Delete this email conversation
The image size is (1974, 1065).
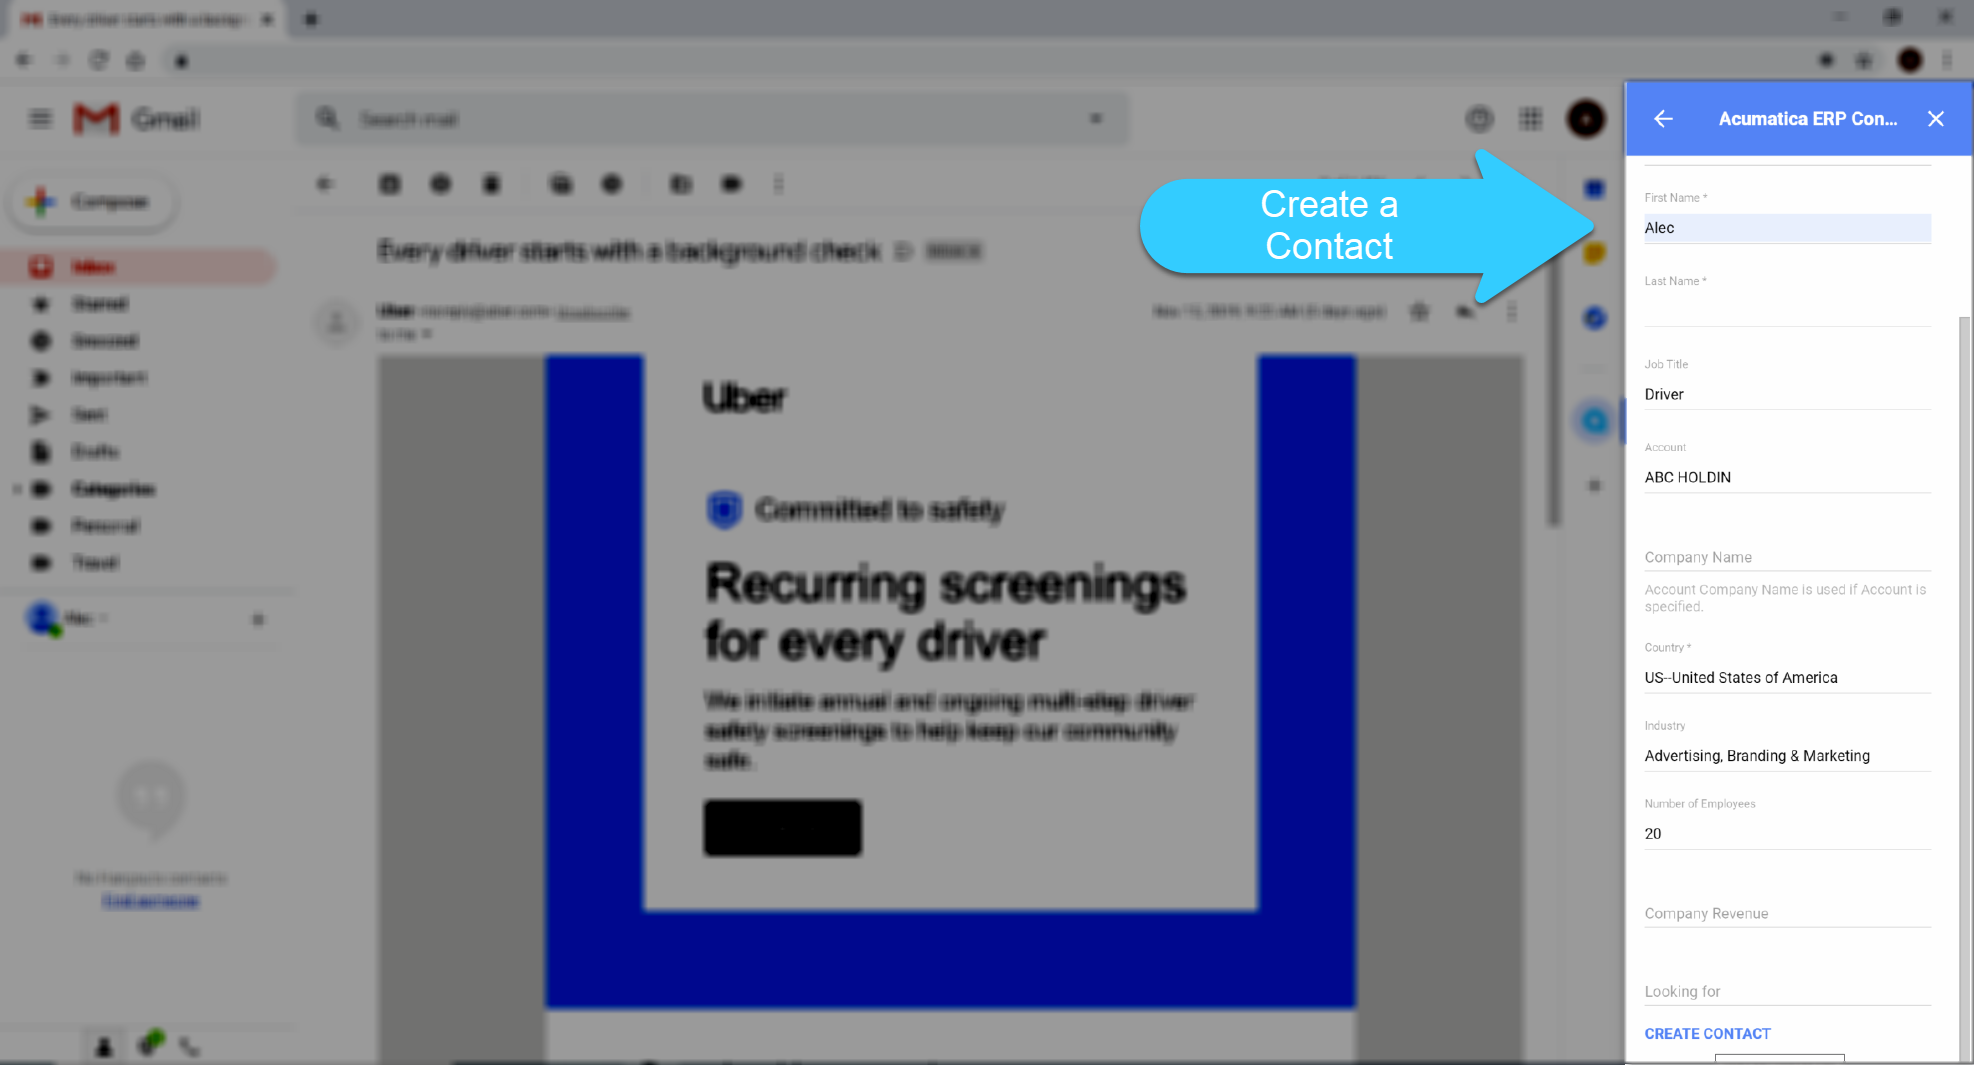491,184
